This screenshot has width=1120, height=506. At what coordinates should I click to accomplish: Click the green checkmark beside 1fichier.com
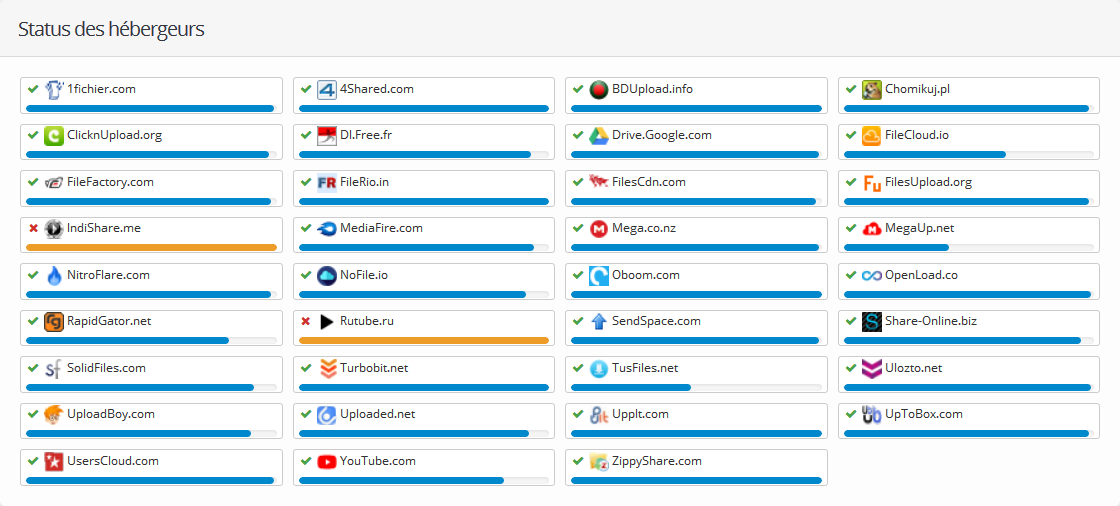pos(33,89)
